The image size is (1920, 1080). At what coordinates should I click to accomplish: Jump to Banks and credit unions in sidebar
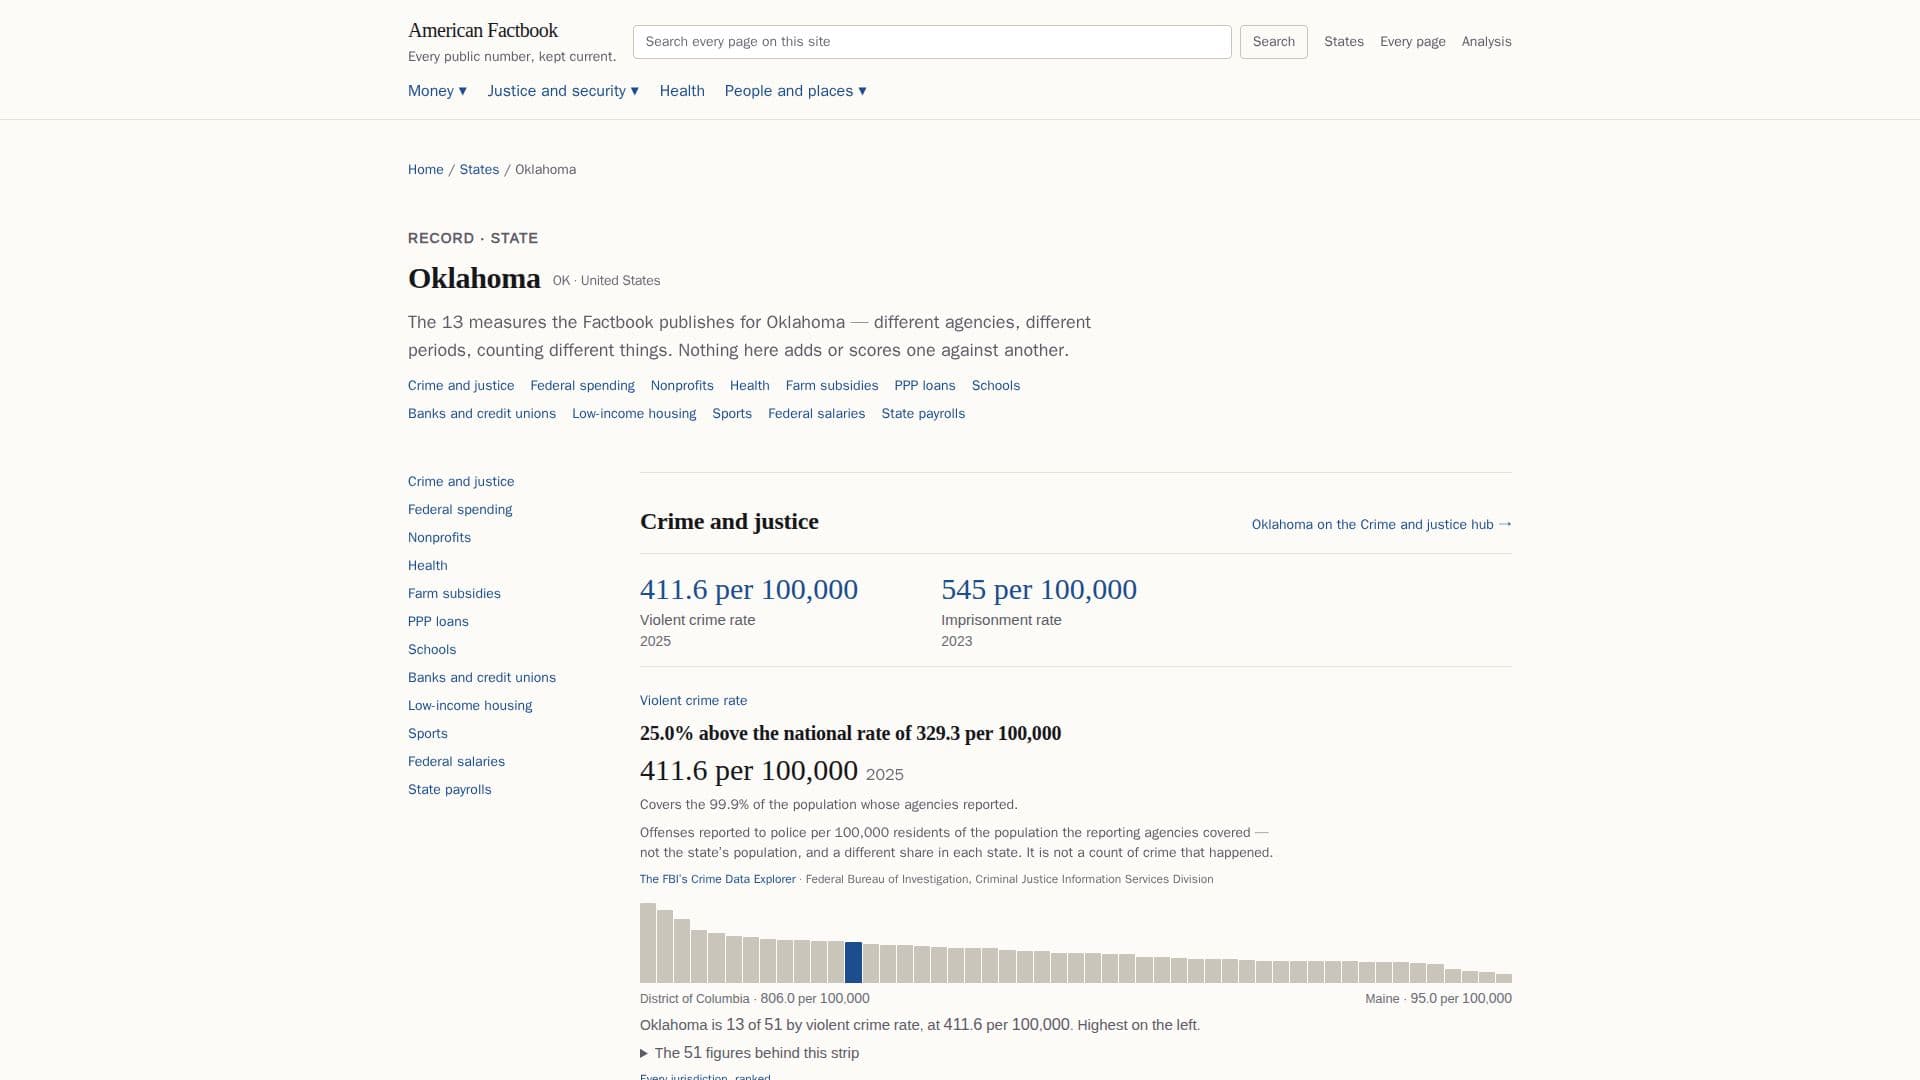pyautogui.click(x=482, y=678)
